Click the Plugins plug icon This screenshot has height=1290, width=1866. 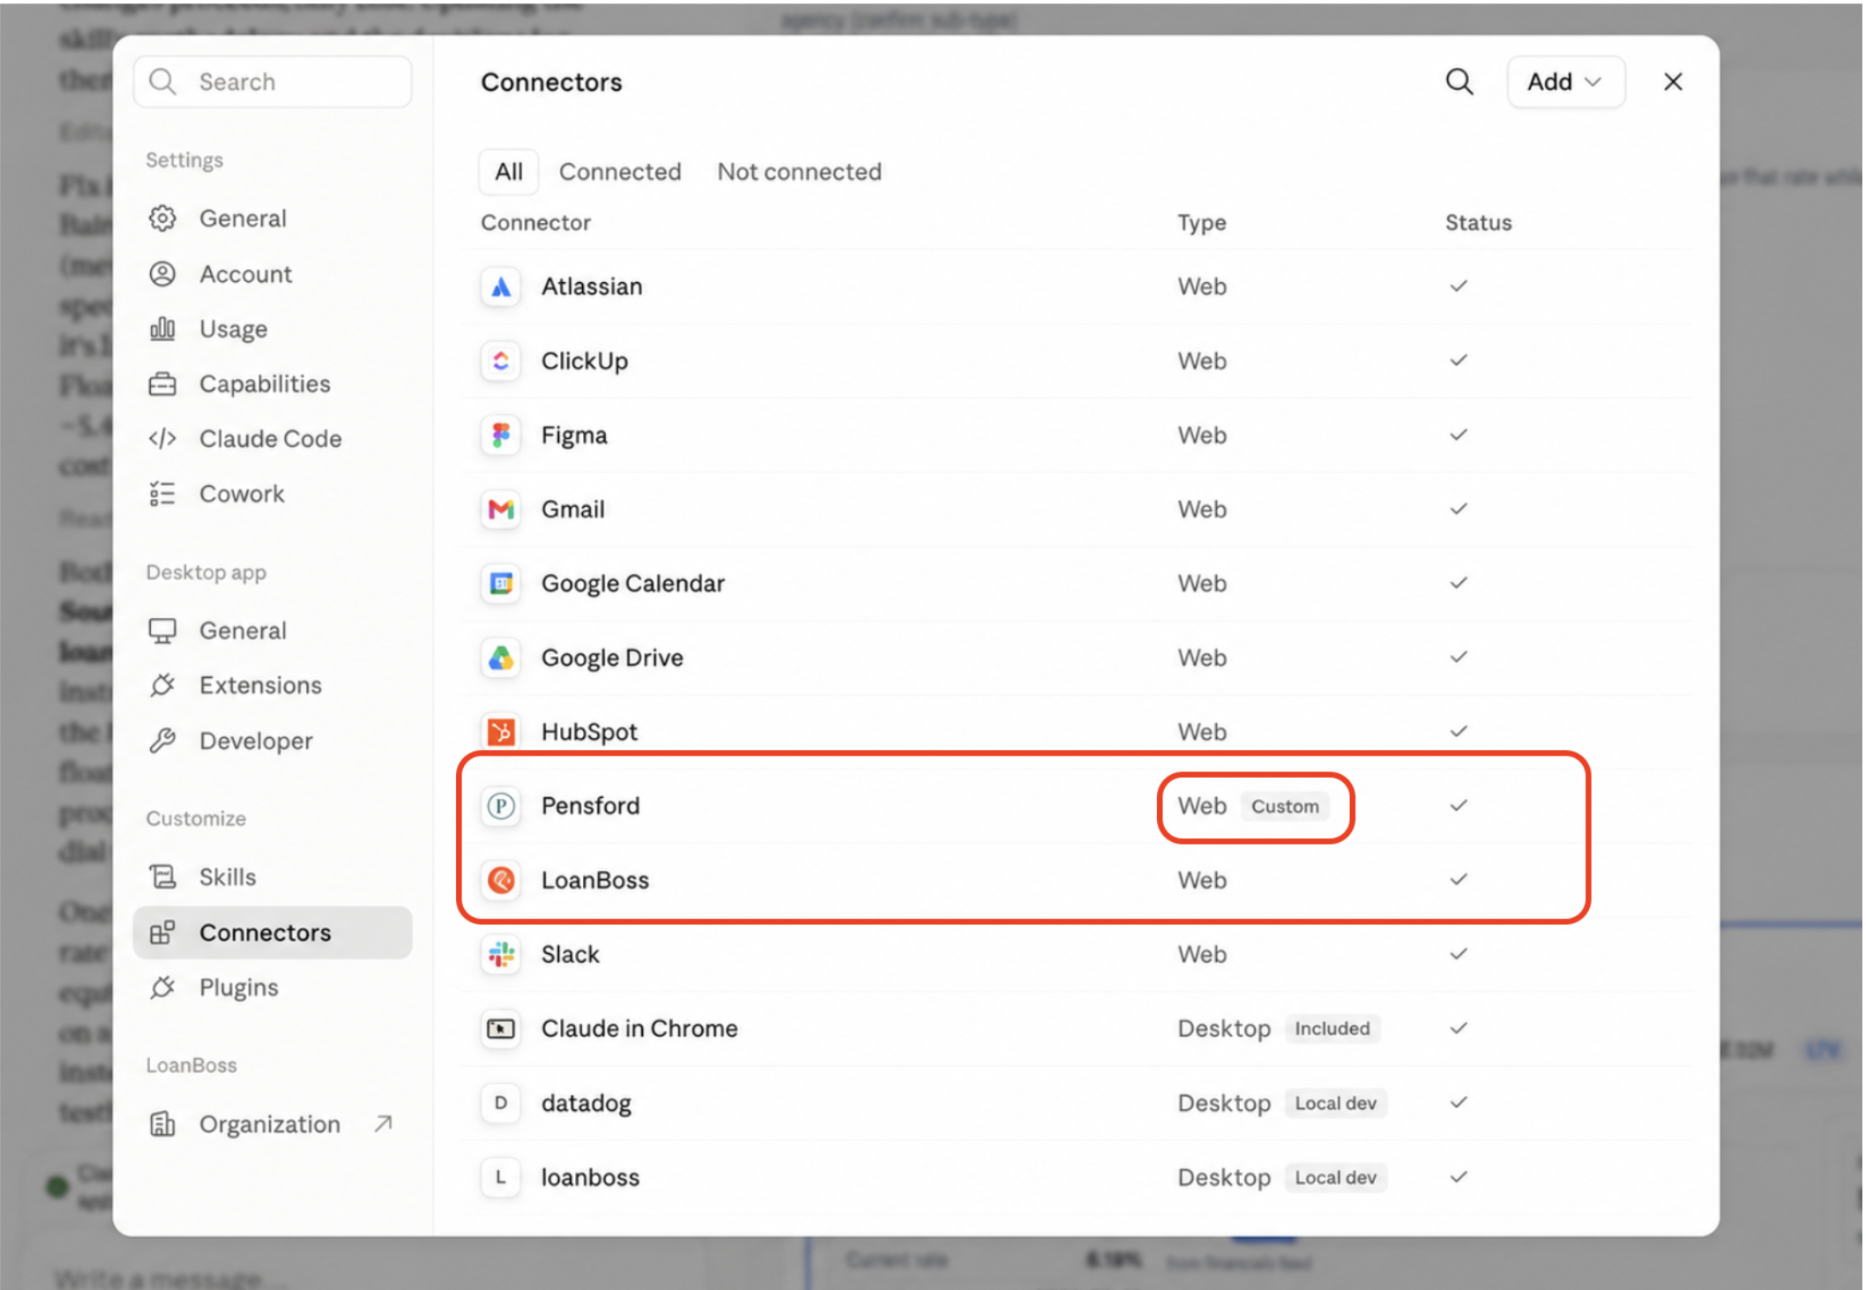[x=162, y=988]
